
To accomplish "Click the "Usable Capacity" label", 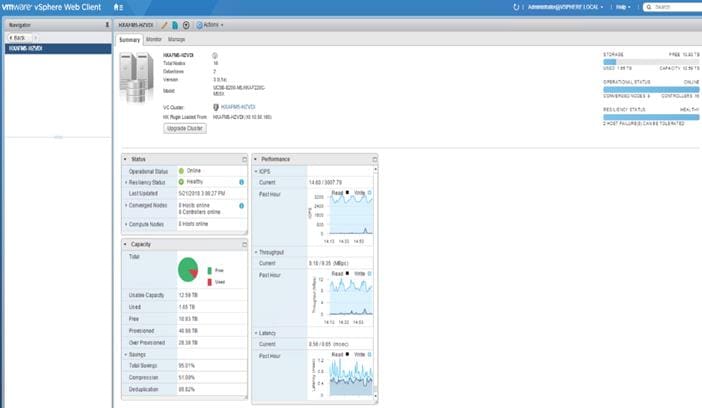I will [x=146, y=296].
